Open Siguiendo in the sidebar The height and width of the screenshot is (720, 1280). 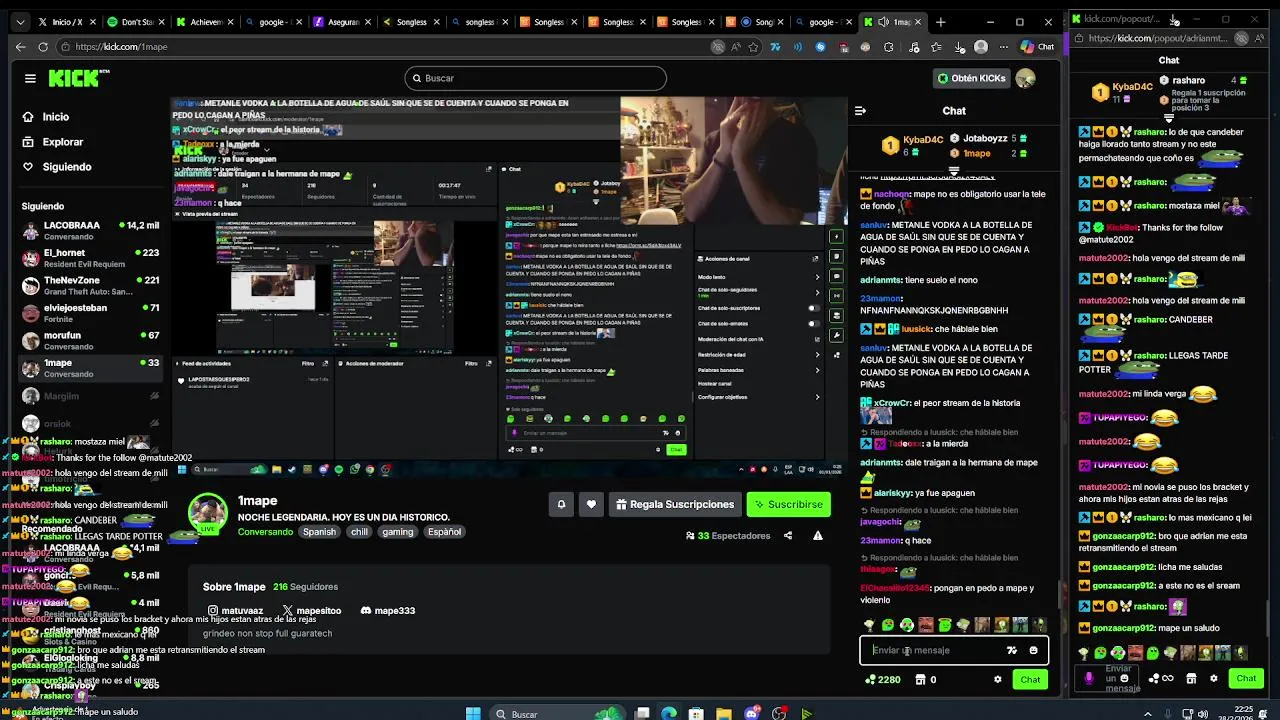(x=66, y=167)
